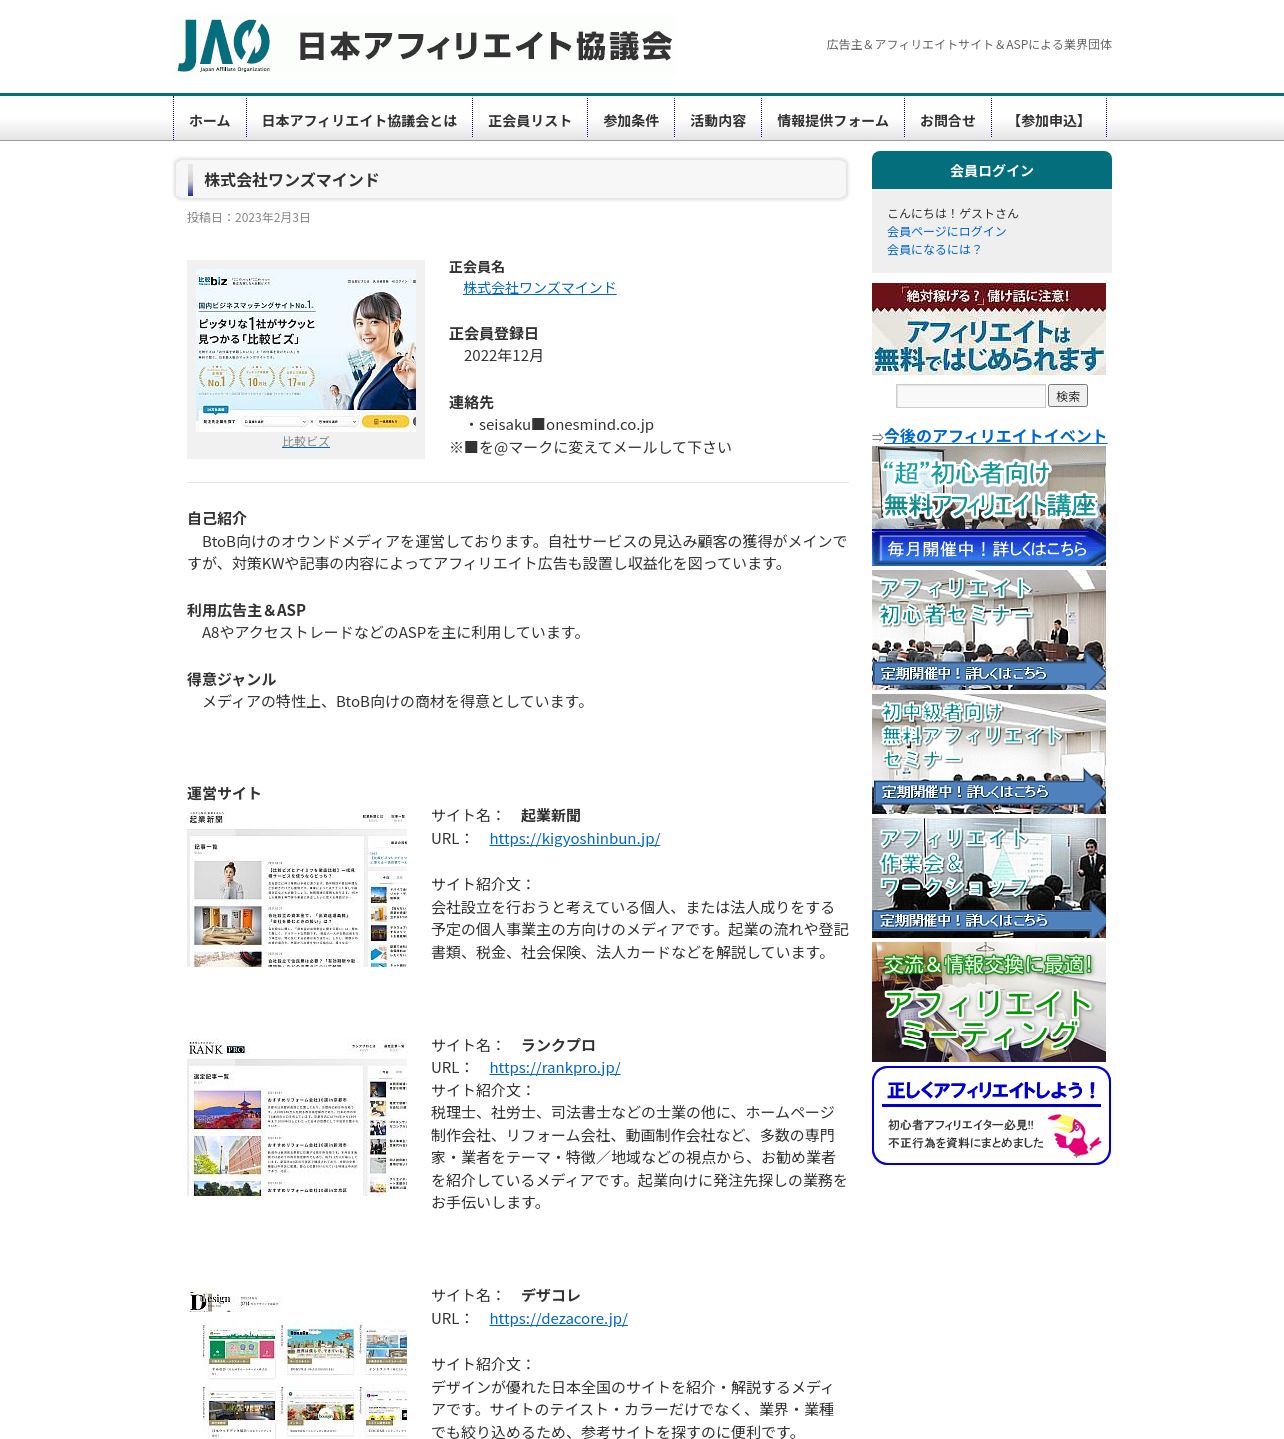The image size is (1284, 1439).
Task: Click the JAO logo at top
Action: tap(224, 45)
